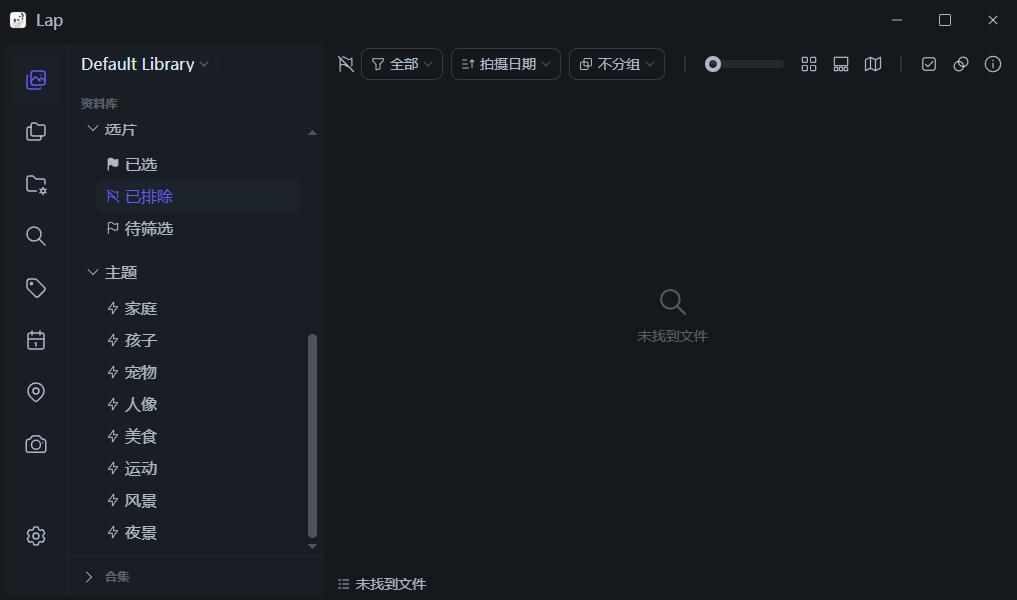Click the thumbnail size slider handle

(x=713, y=64)
